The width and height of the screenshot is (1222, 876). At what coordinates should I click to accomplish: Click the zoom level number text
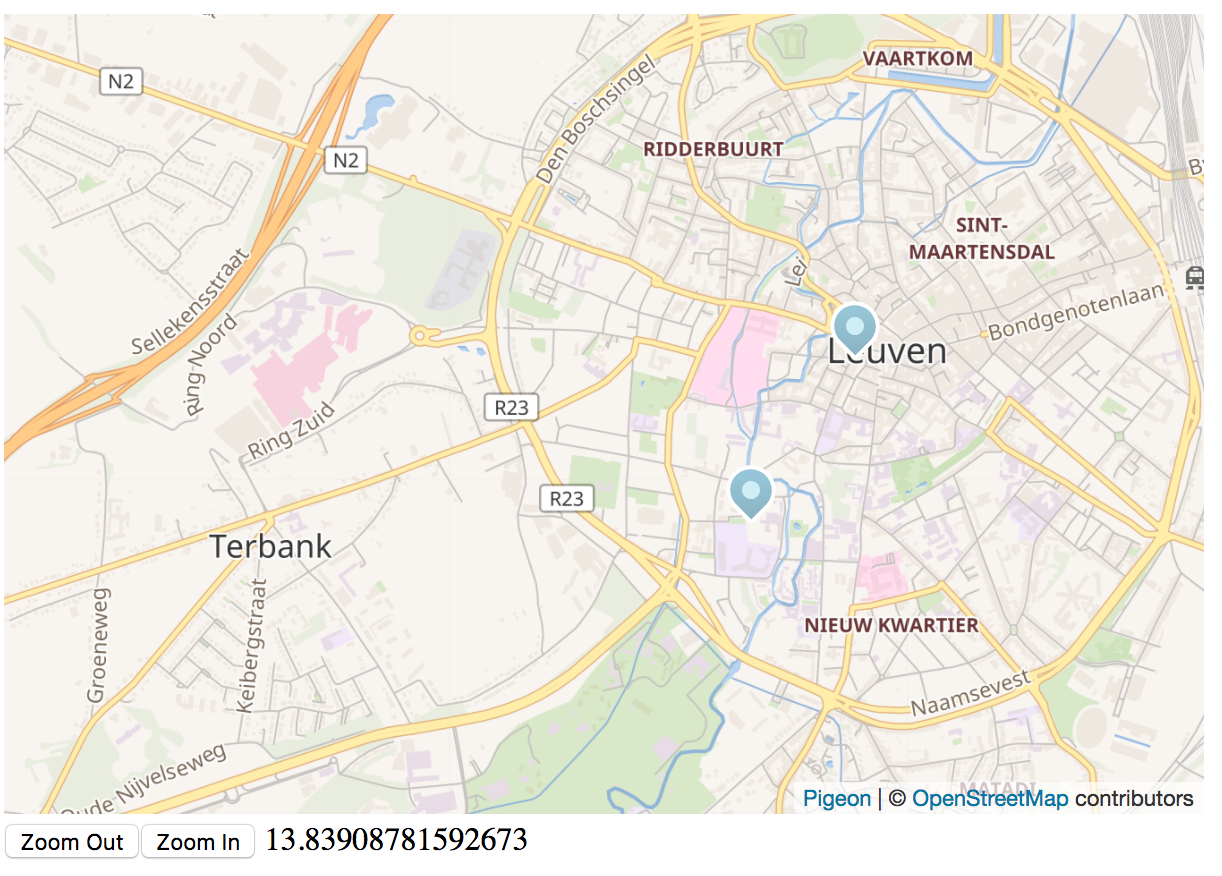point(396,840)
